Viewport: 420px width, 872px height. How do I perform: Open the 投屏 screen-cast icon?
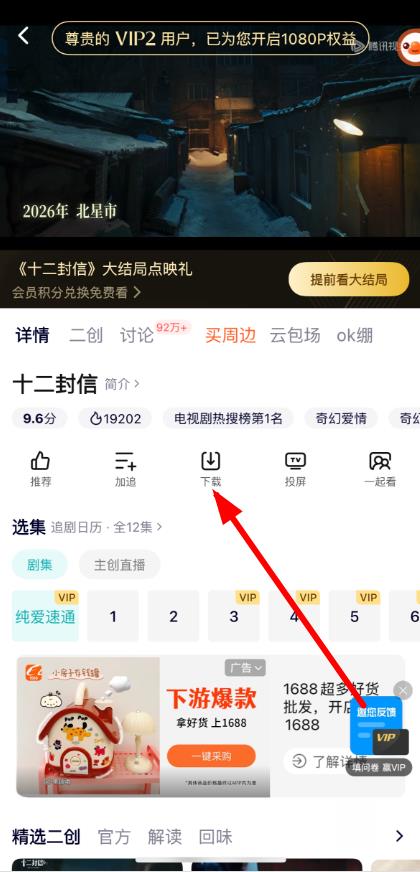click(295, 461)
